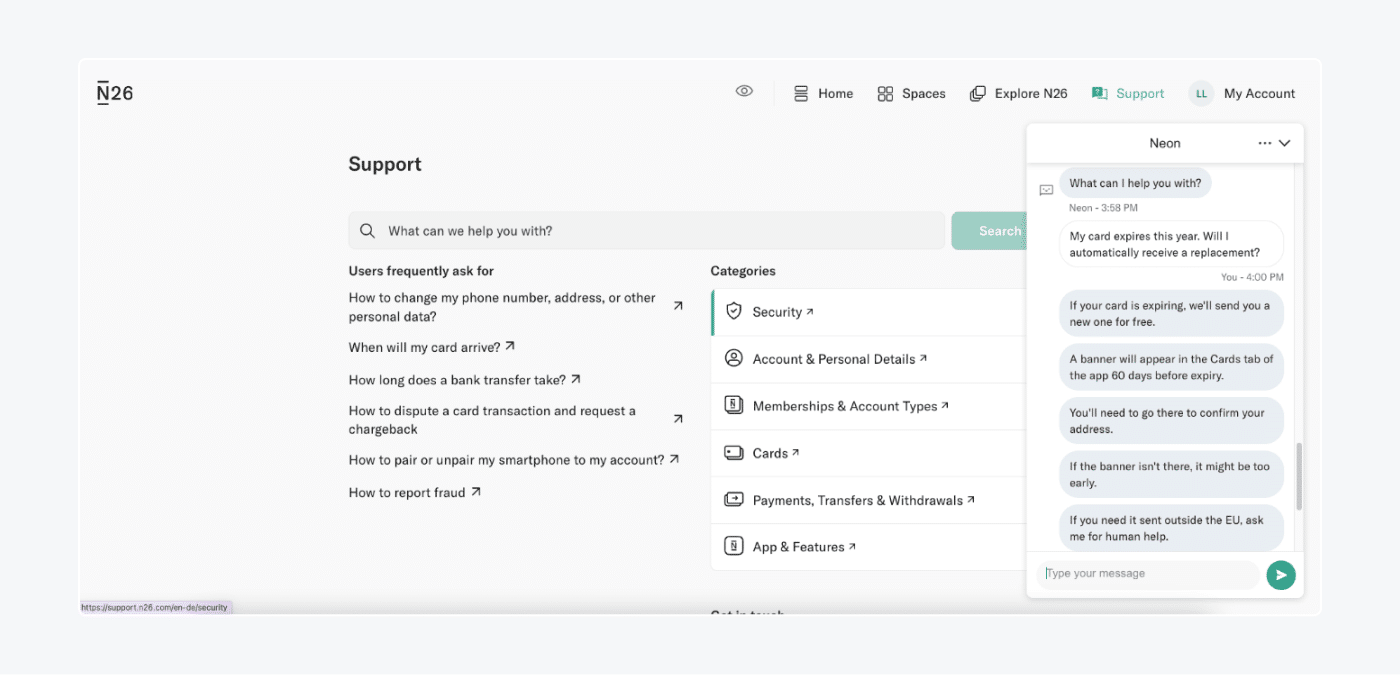Open 'How to report fraud' link

[x=407, y=492]
